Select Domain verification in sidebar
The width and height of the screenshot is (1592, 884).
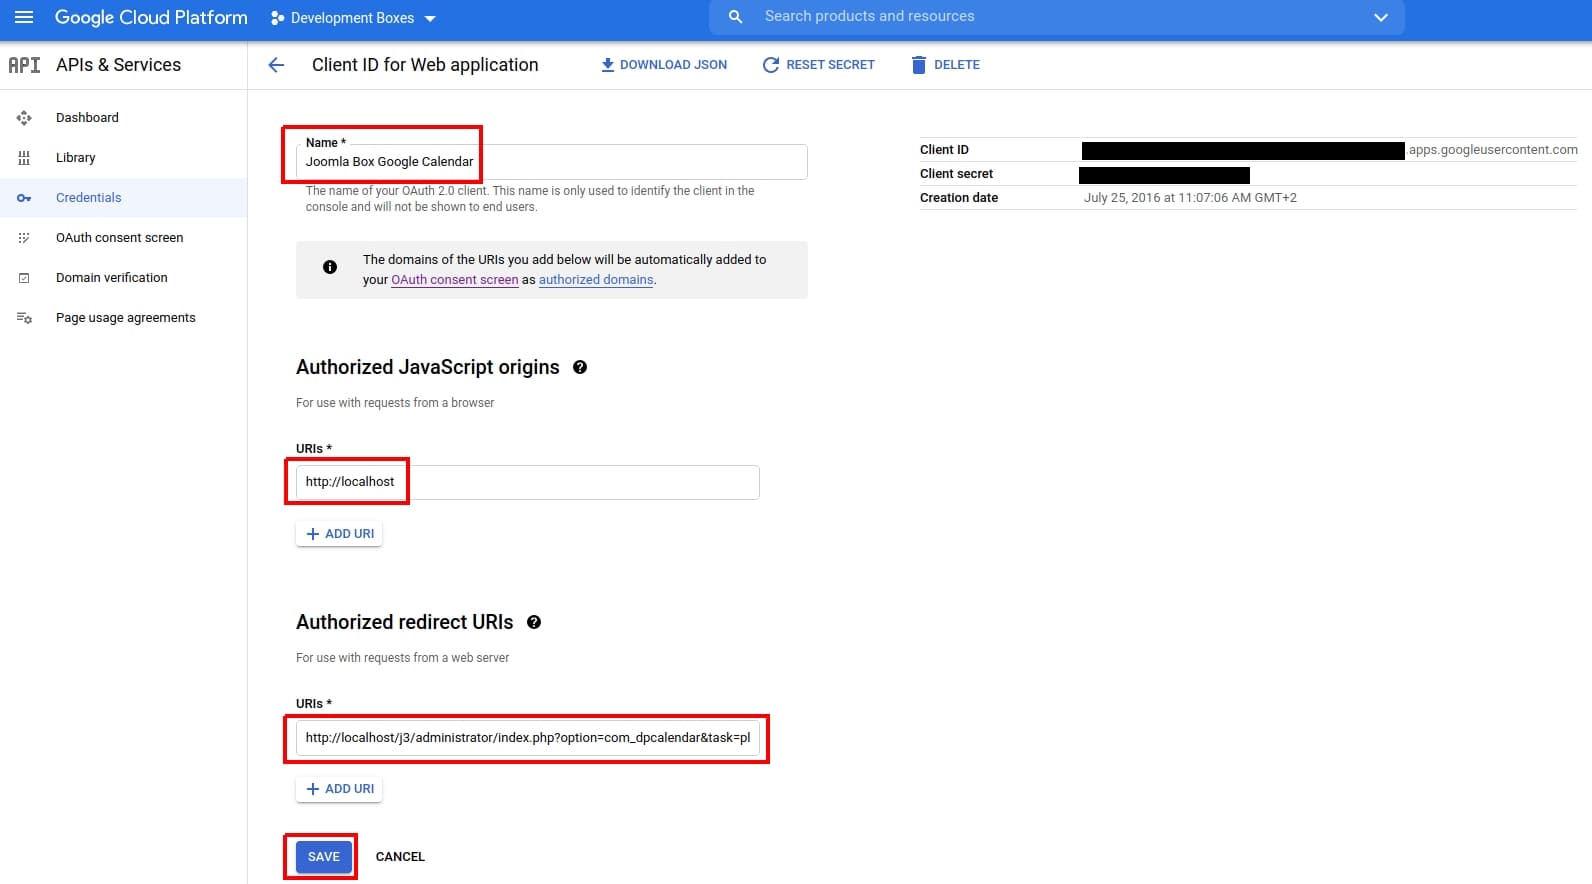click(111, 278)
